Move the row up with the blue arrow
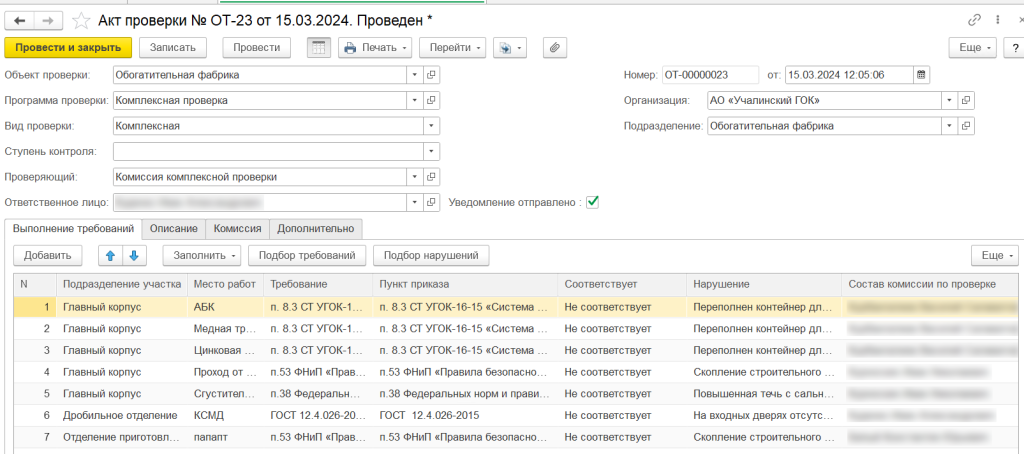This screenshot has width=1024, height=454. [x=111, y=256]
